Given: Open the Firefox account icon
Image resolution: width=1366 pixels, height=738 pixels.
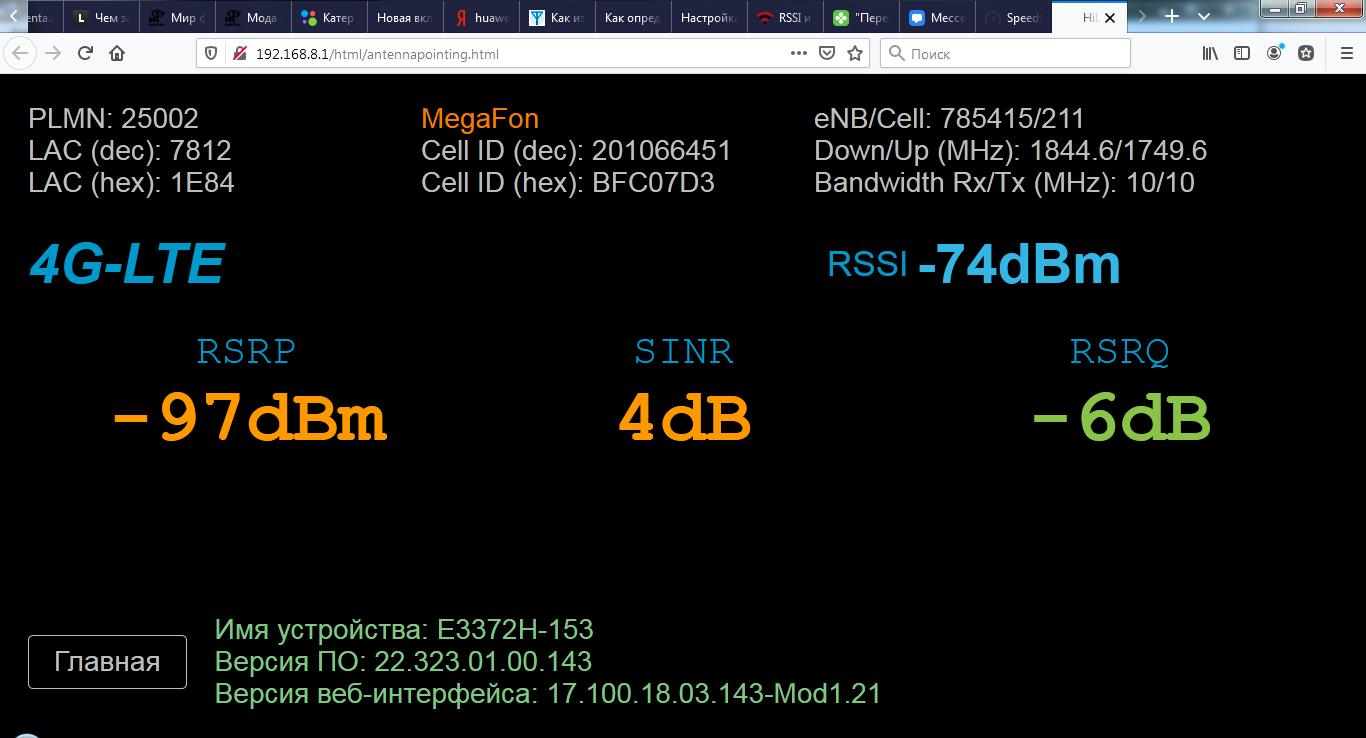Looking at the screenshot, I should coord(1274,54).
